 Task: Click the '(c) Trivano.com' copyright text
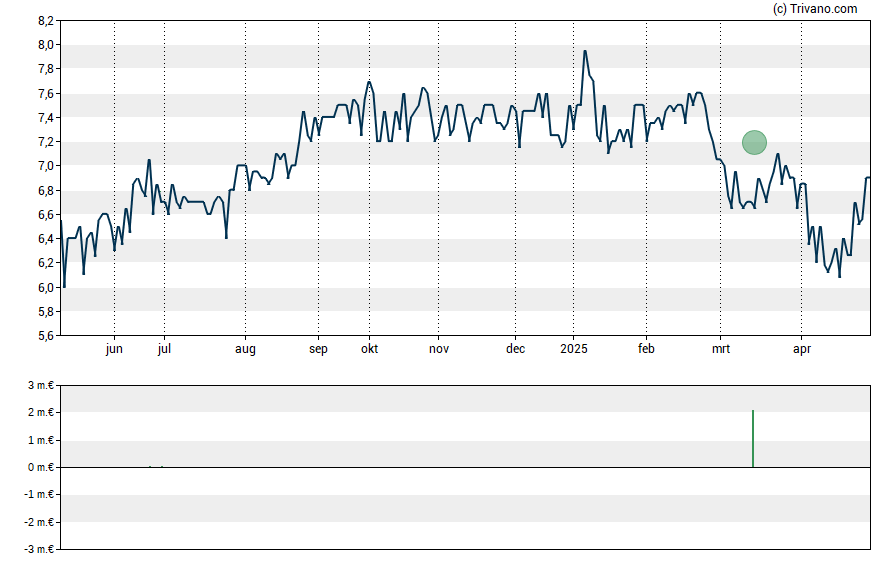coord(815,8)
